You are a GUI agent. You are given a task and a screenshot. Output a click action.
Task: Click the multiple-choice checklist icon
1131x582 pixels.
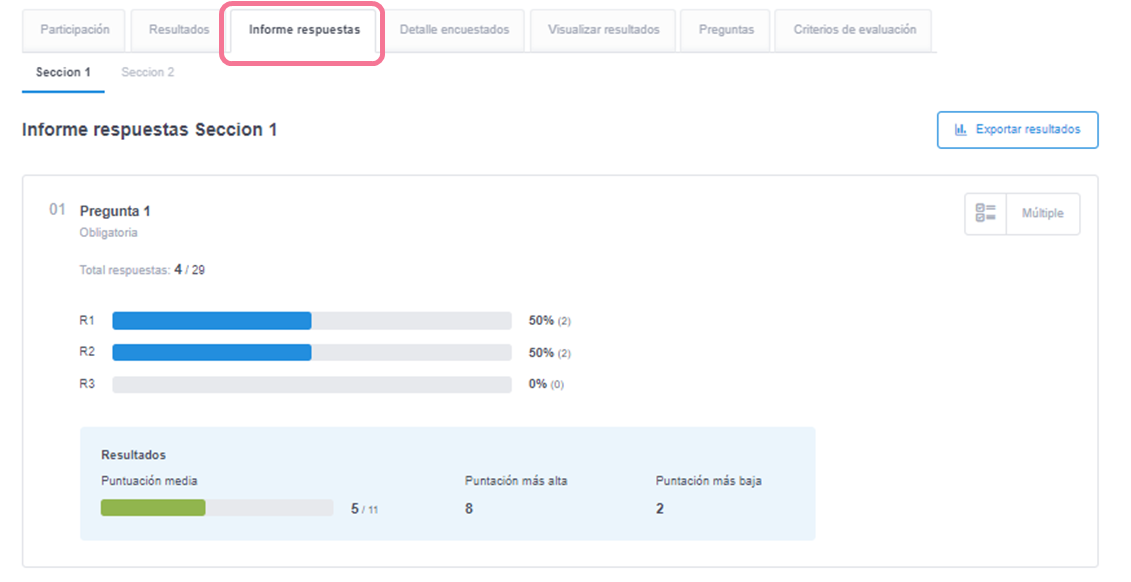985,213
